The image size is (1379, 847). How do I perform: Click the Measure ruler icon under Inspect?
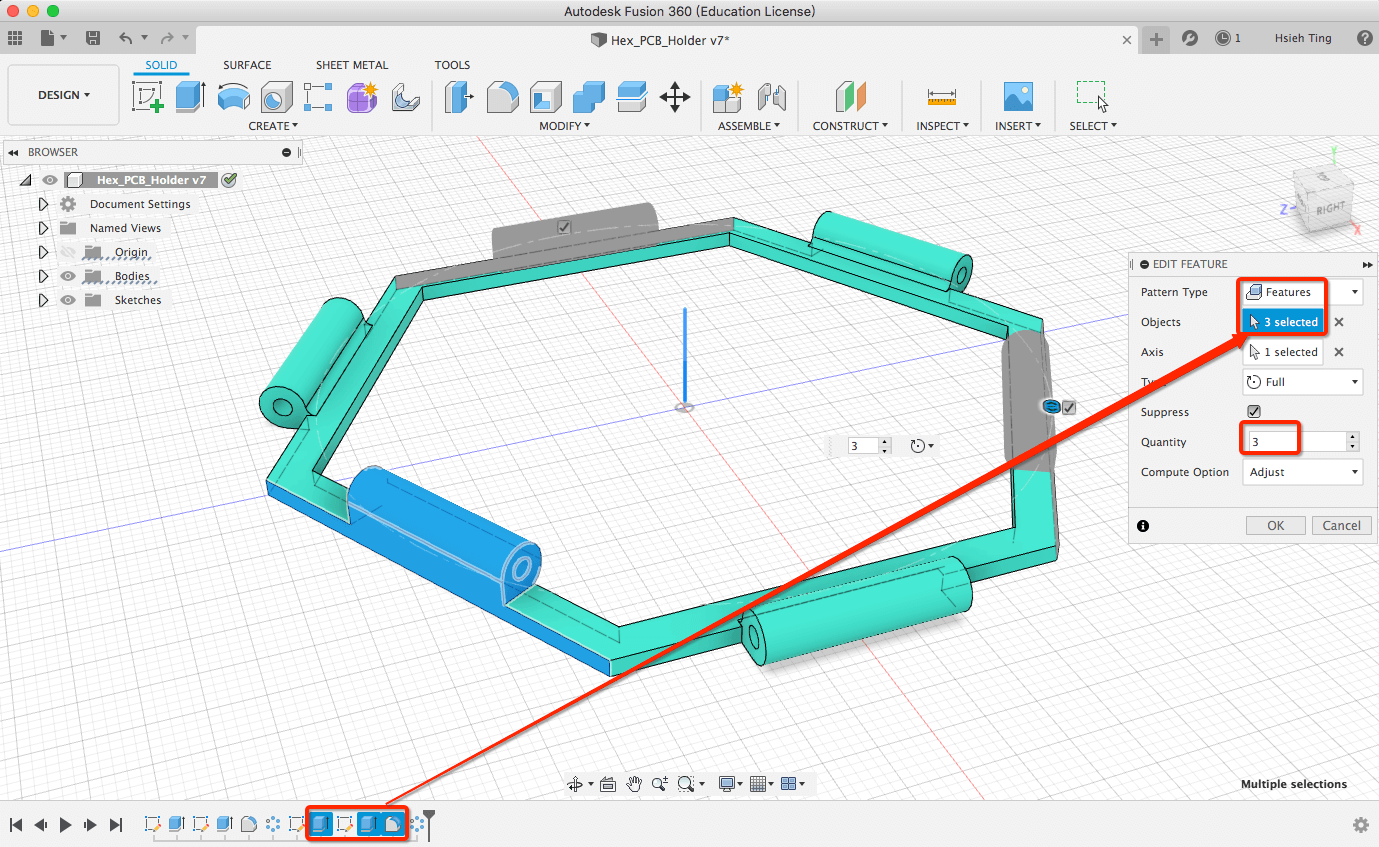941,97
